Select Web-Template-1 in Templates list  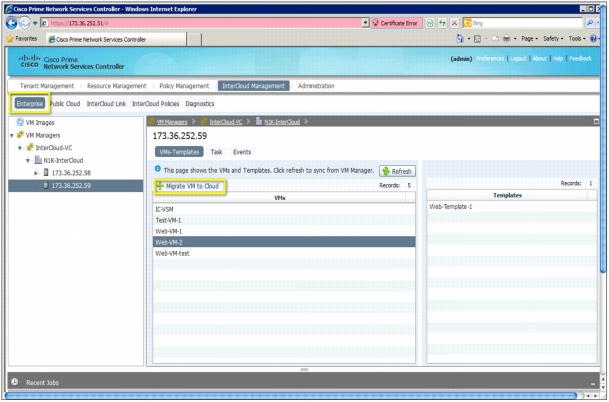tap(512, 207)
